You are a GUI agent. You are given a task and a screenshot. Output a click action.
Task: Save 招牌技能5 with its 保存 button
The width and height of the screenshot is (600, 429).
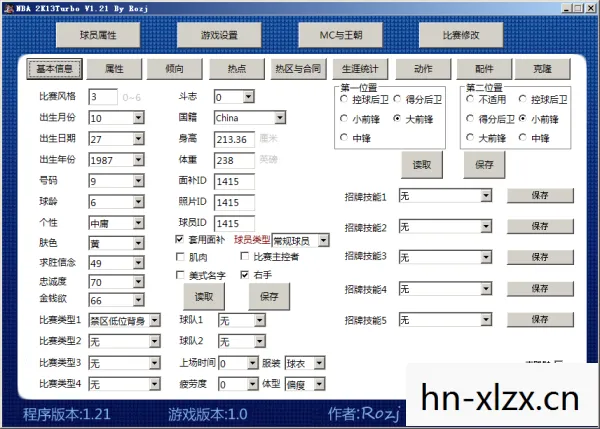coord(540,320)
